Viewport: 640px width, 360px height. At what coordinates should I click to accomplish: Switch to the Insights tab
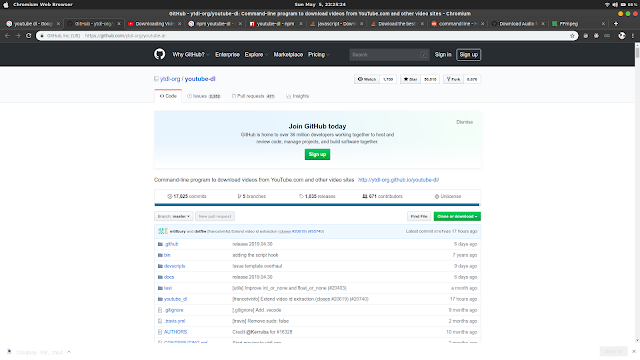[298, 96]
